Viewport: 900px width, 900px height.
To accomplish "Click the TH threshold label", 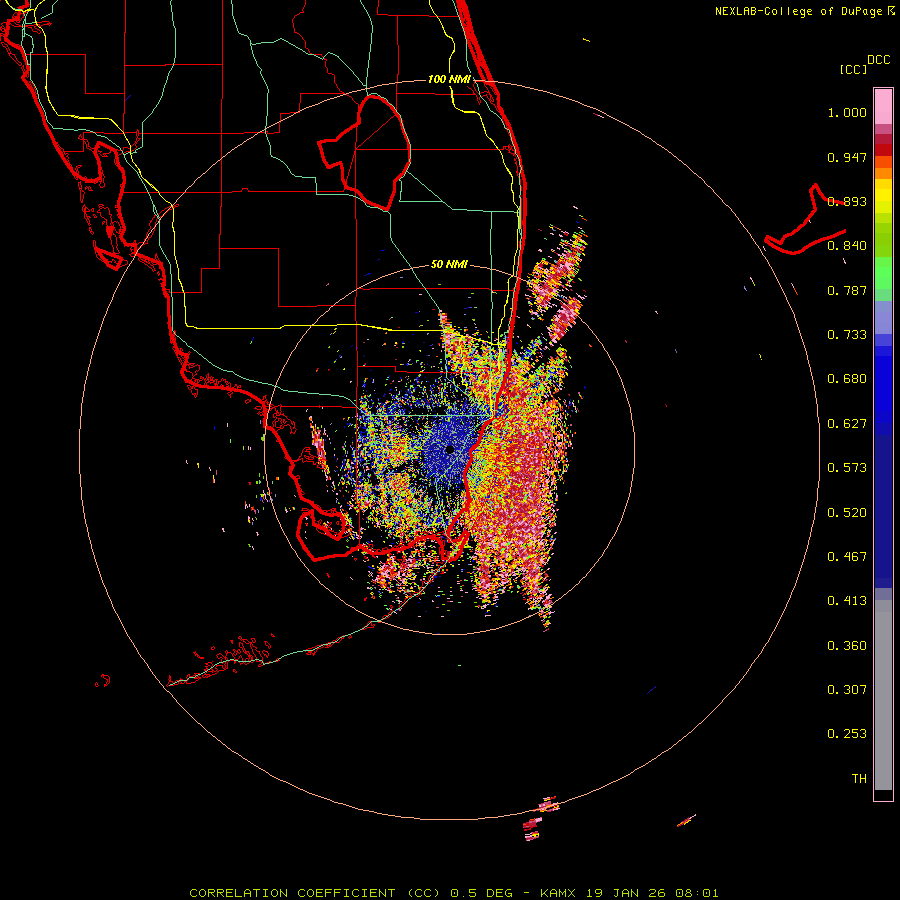I will 859,779.
